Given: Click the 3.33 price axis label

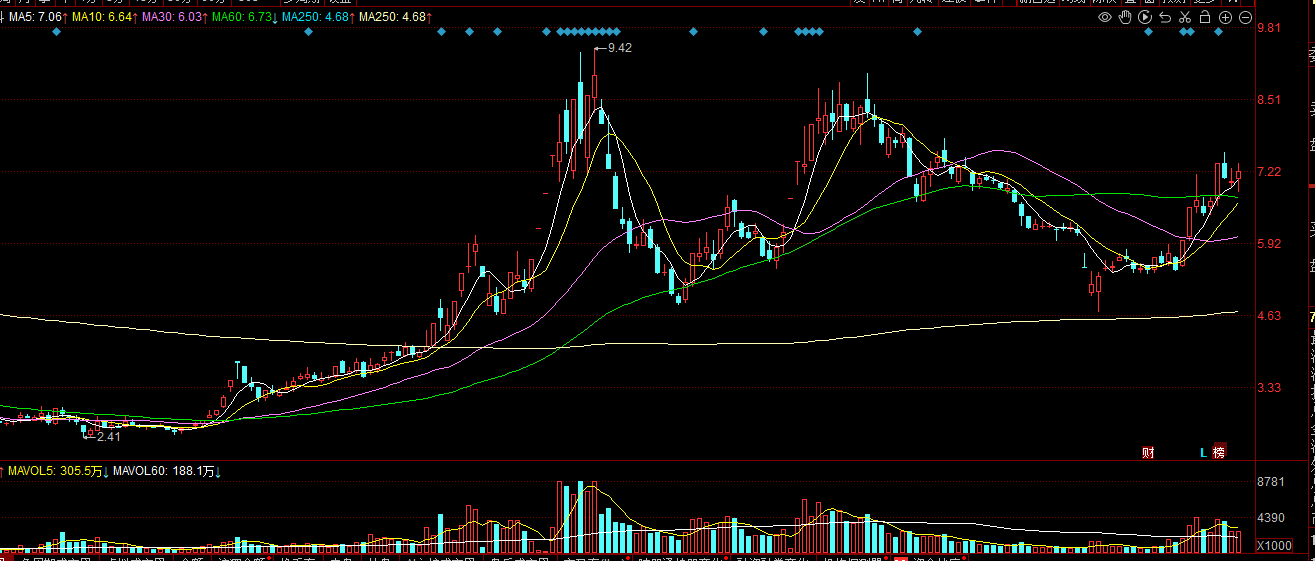Looking at the screenshot, I should pyautogui.click(x=1269, y=388).
